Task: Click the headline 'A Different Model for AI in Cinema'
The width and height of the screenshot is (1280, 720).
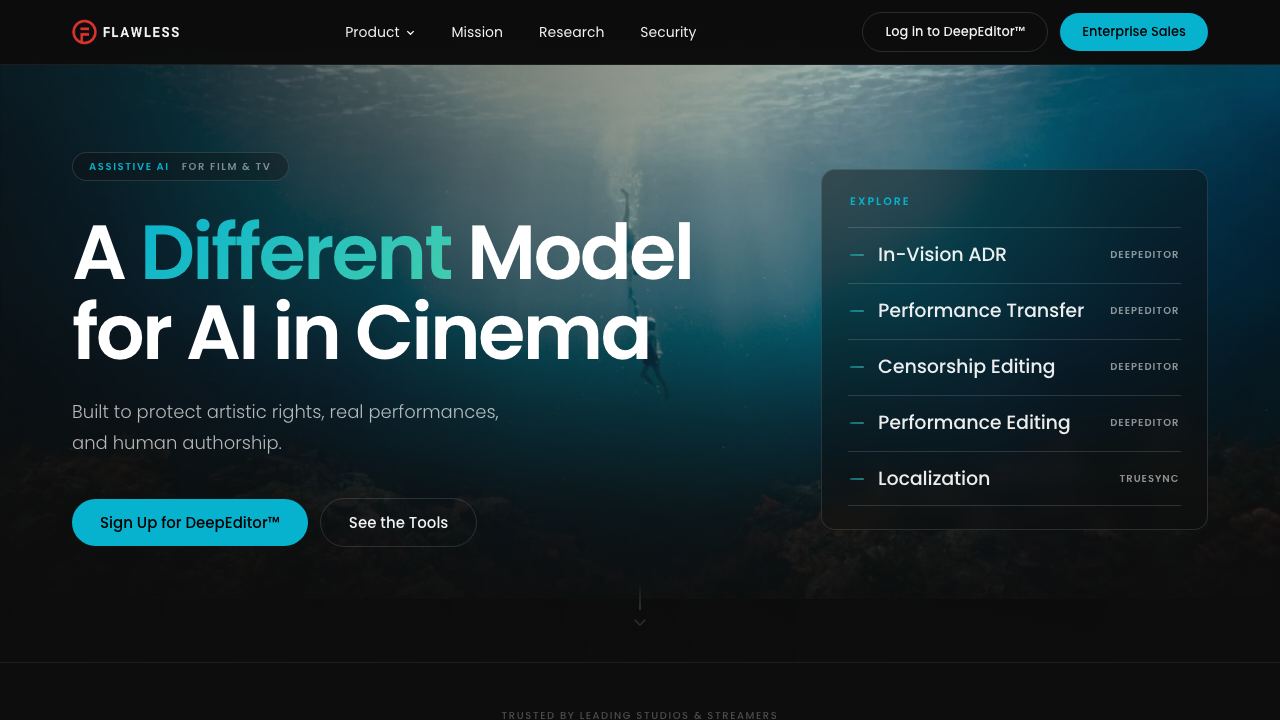Action: point(382,292)
